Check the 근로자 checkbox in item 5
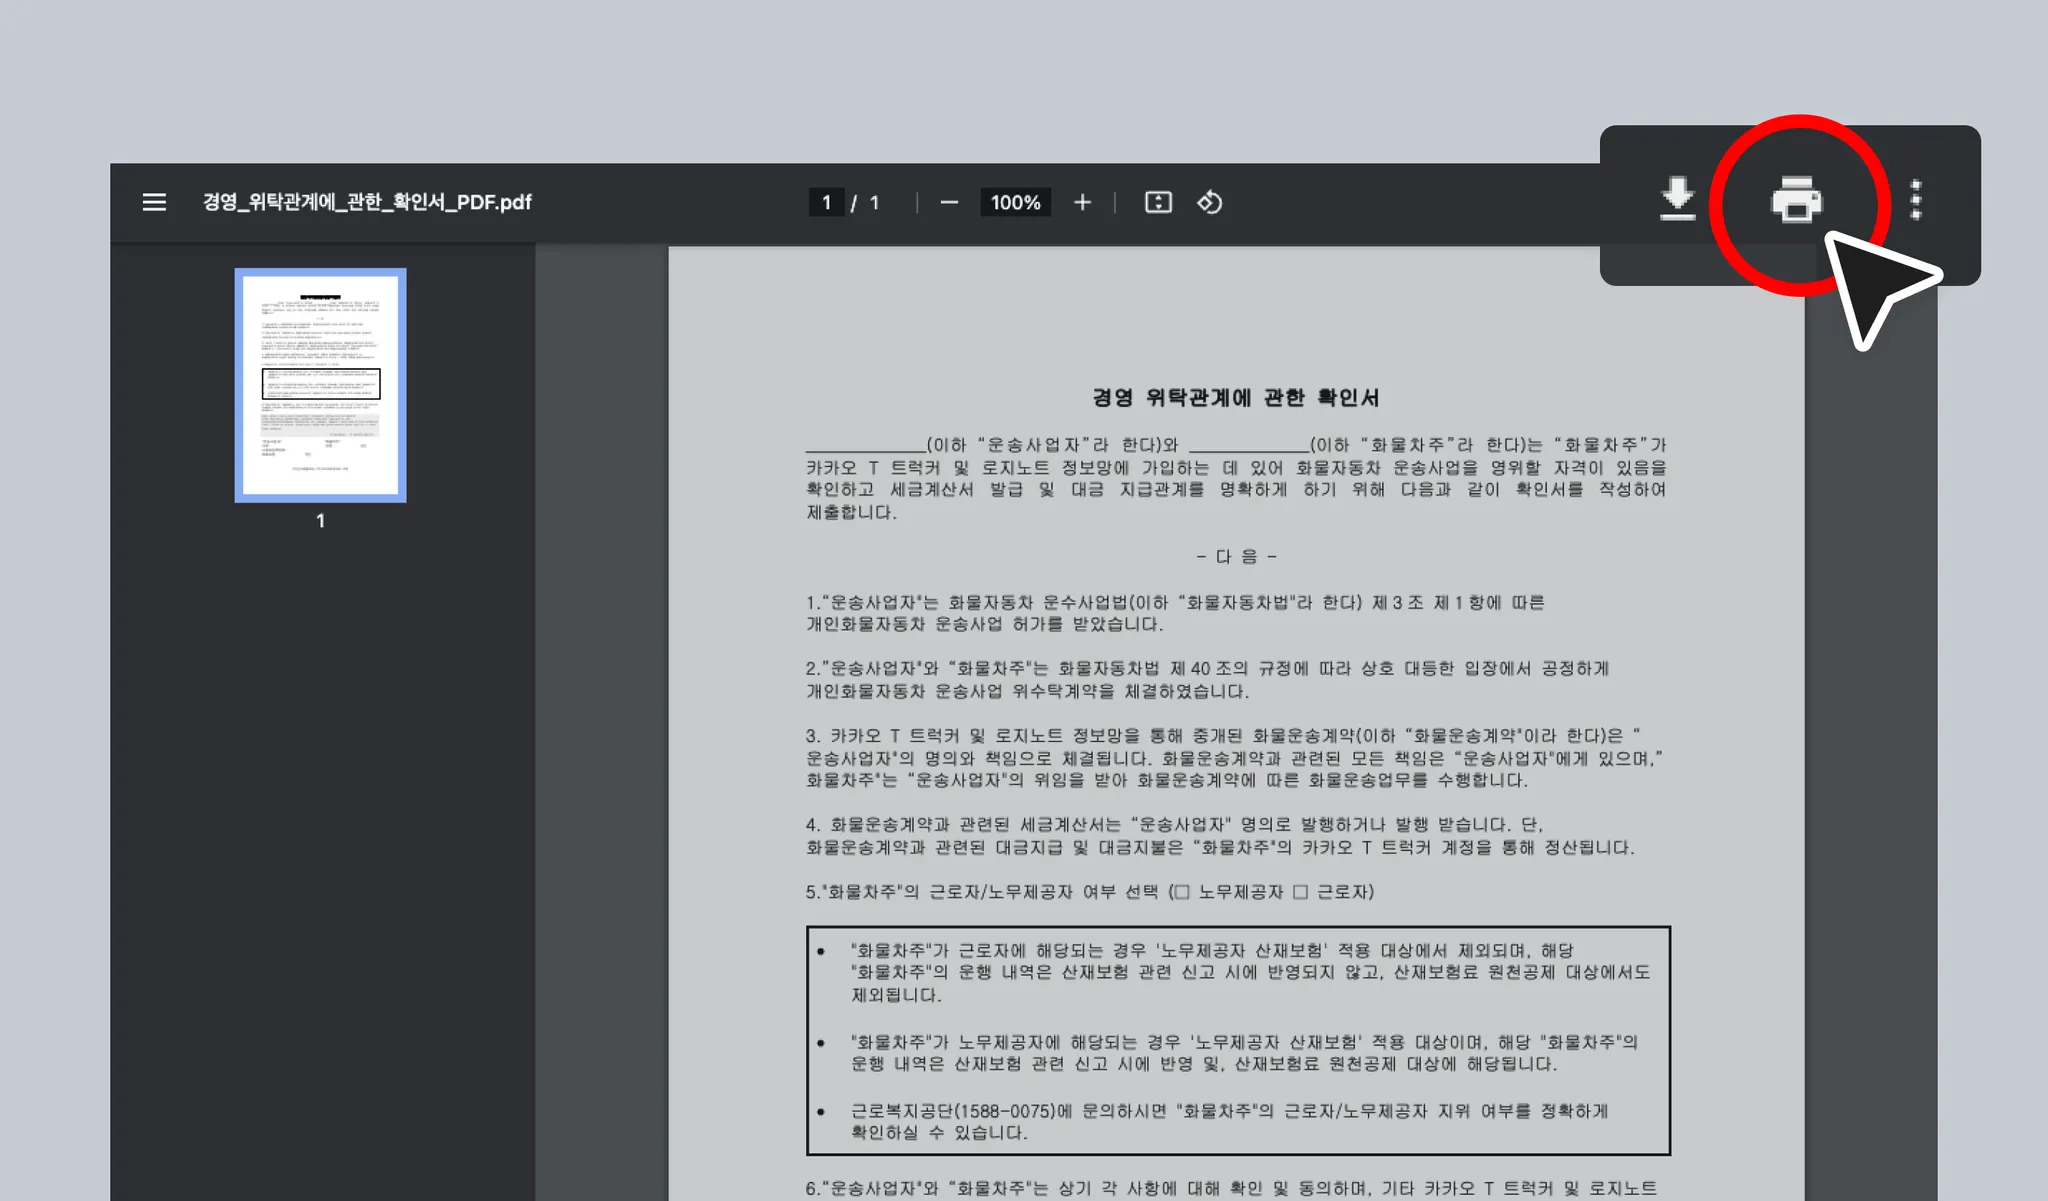 (x=1300, y=892)
